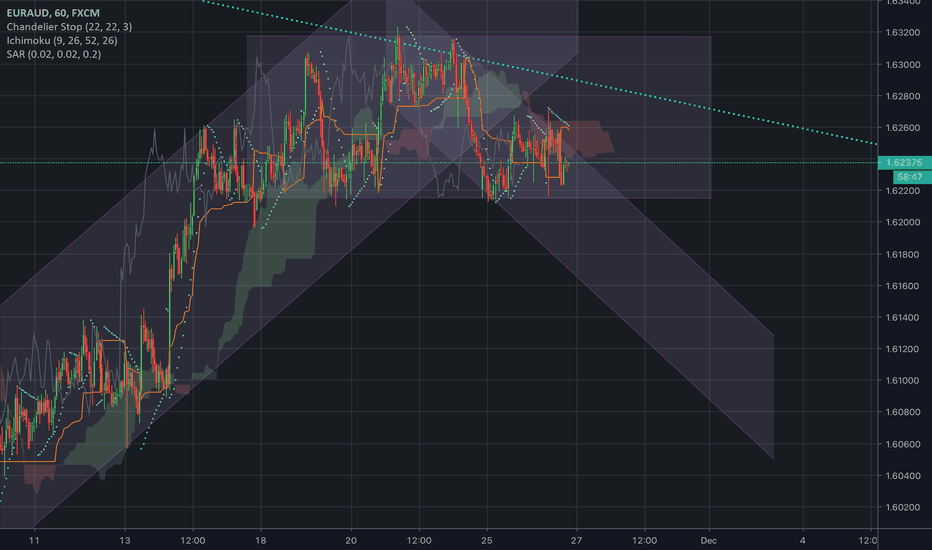This screenshot has width=932, height=550.
Task: Select the 18 date on time axis
Action: tap(260, 539)
